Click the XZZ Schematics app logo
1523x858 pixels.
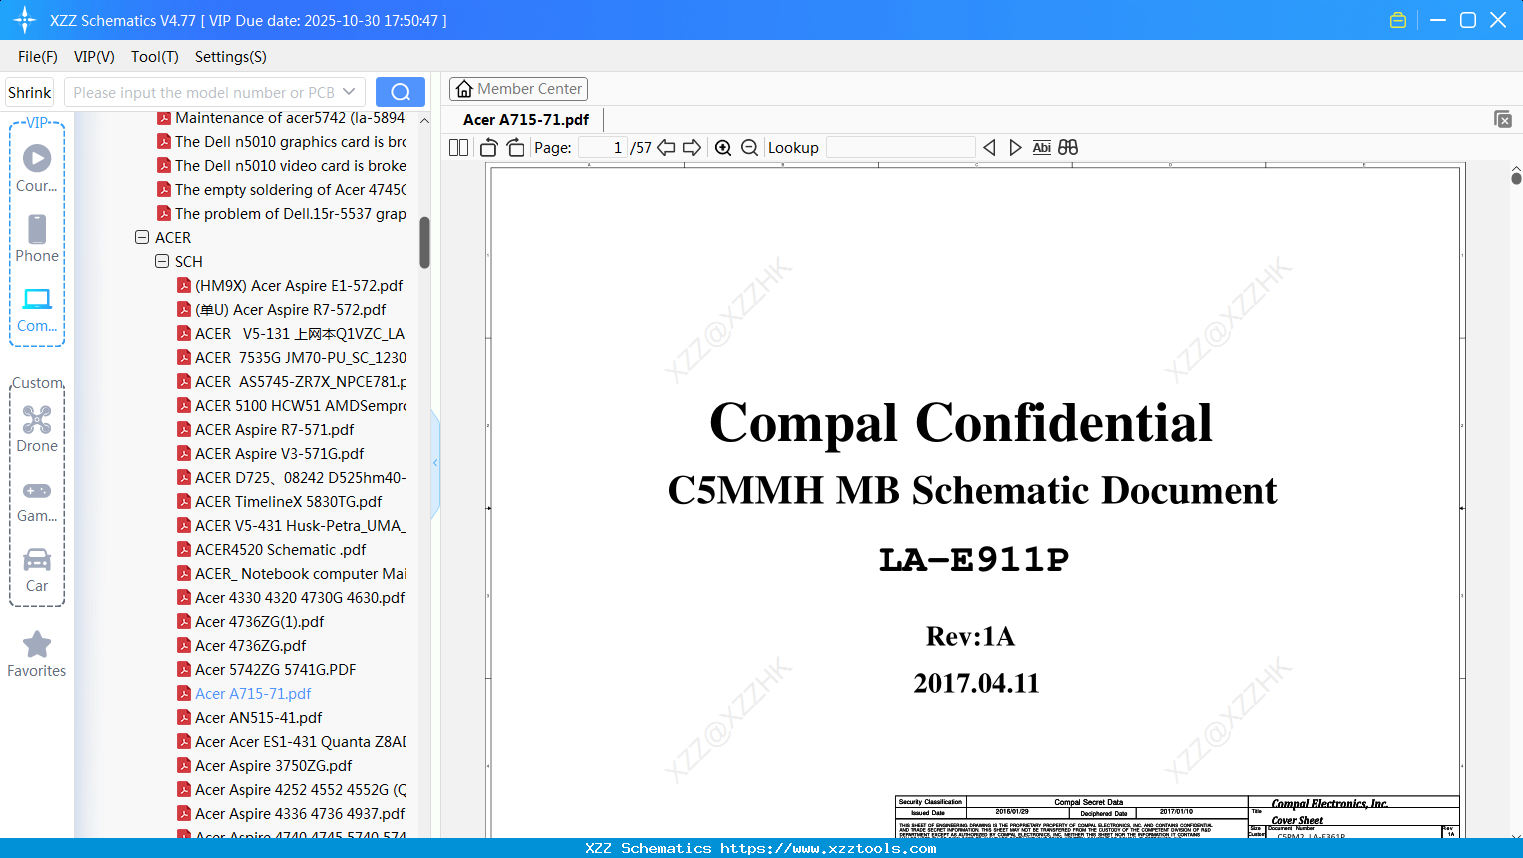(25, 20)
